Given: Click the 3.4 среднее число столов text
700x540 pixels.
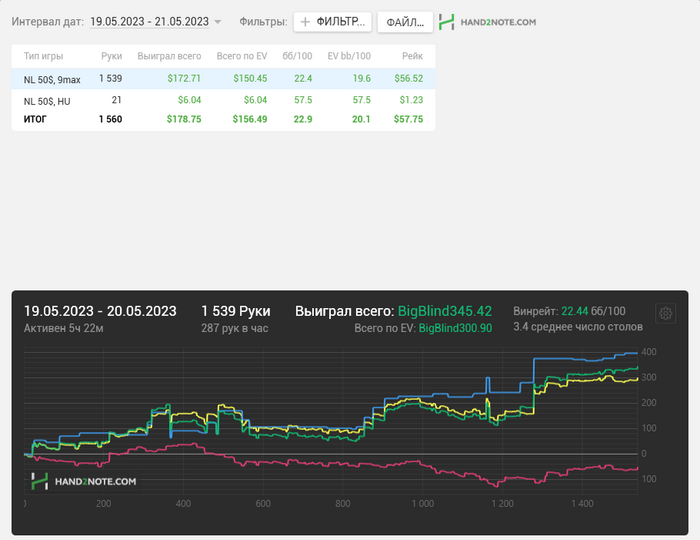Looking at the screenshot, I should tap(578, 327).
